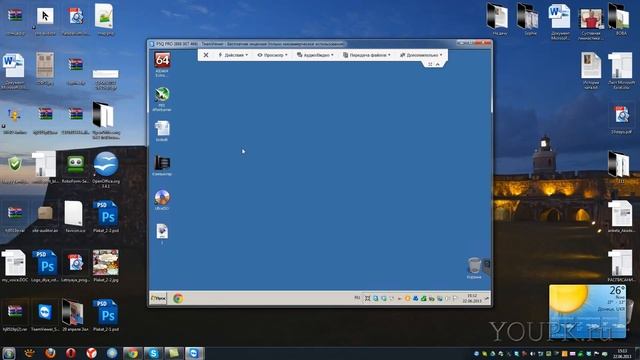Viewport: 640px width, 360px height.
Task: Launch Chrome from the remote taskbar
Action: [x=178, y=298]
